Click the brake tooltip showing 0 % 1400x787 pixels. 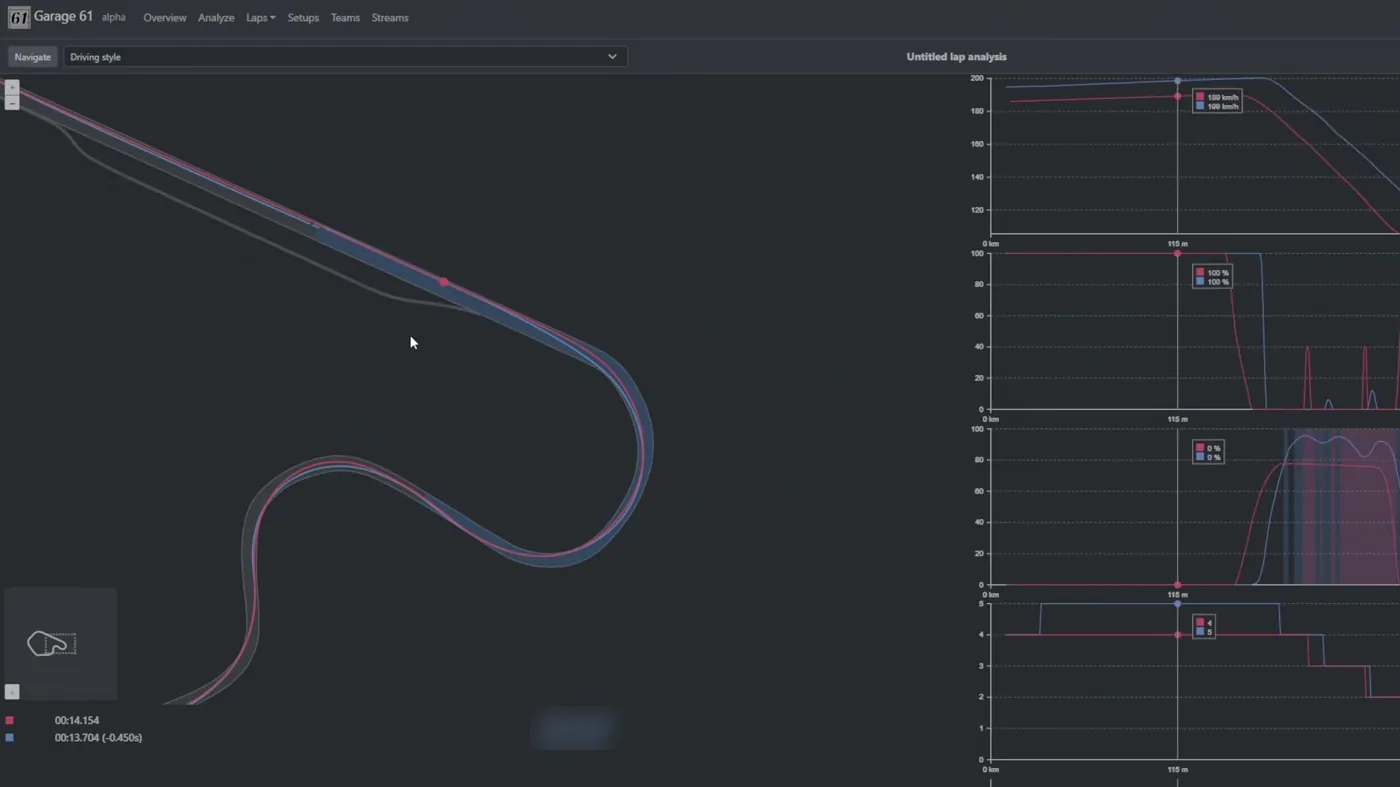point(1207,453)
